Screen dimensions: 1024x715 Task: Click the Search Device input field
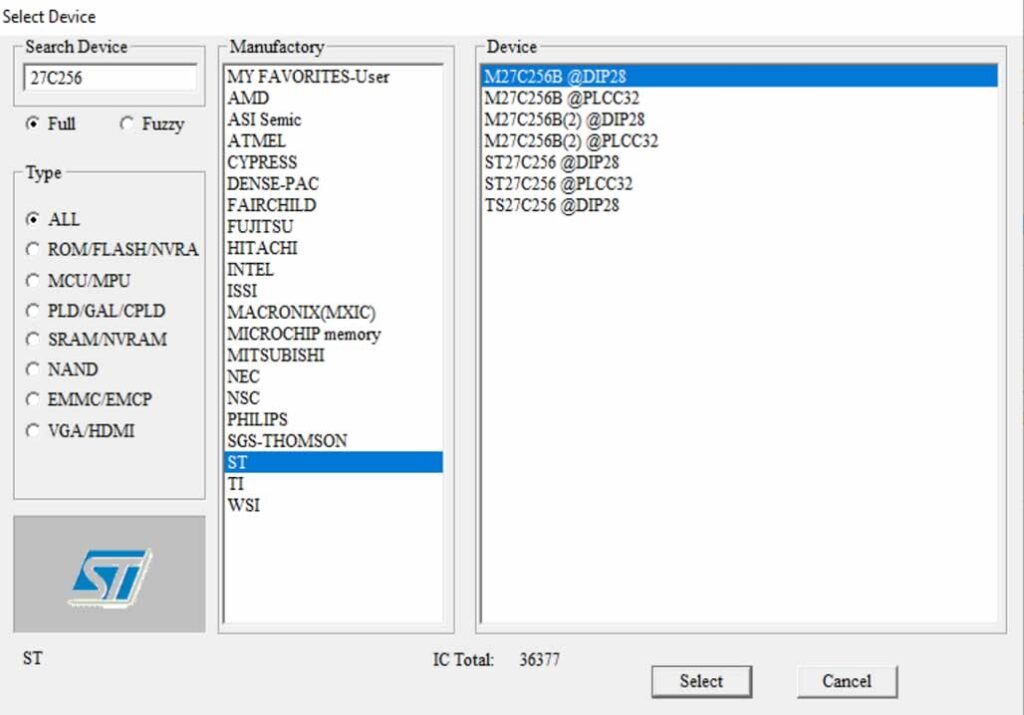[x=110, y=78]
